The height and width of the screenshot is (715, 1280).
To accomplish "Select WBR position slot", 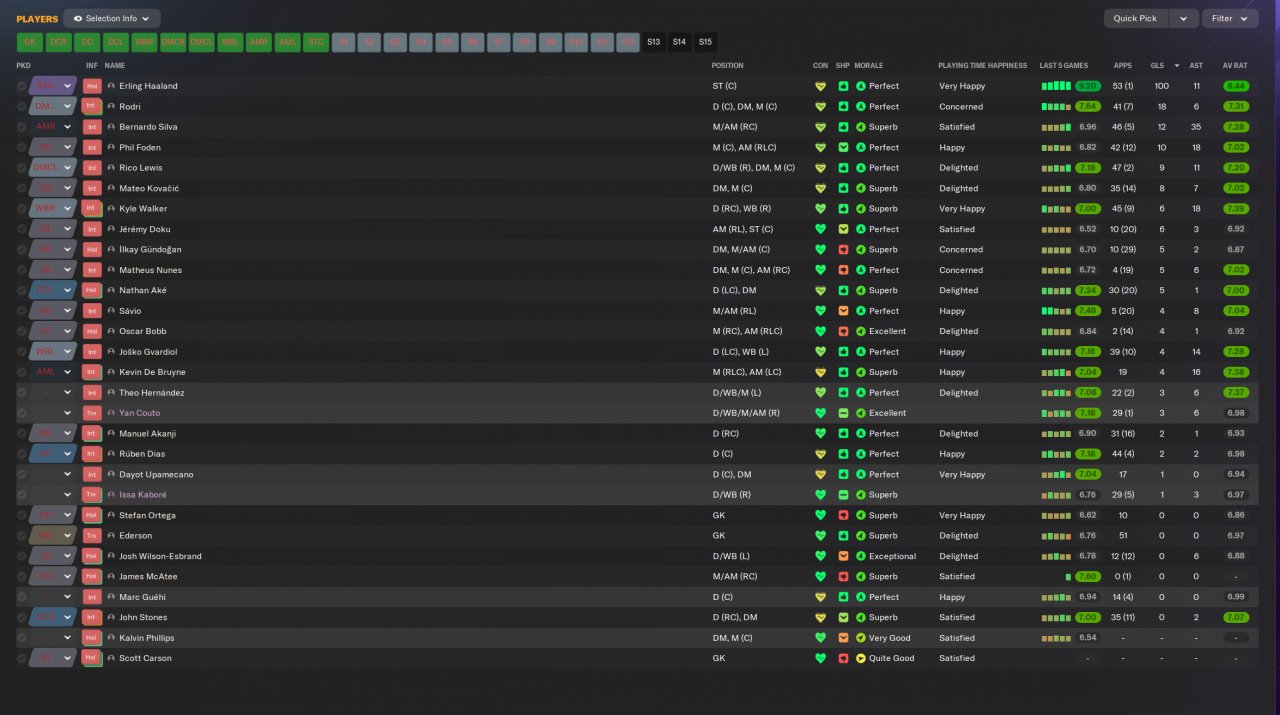I will (144, 42).
